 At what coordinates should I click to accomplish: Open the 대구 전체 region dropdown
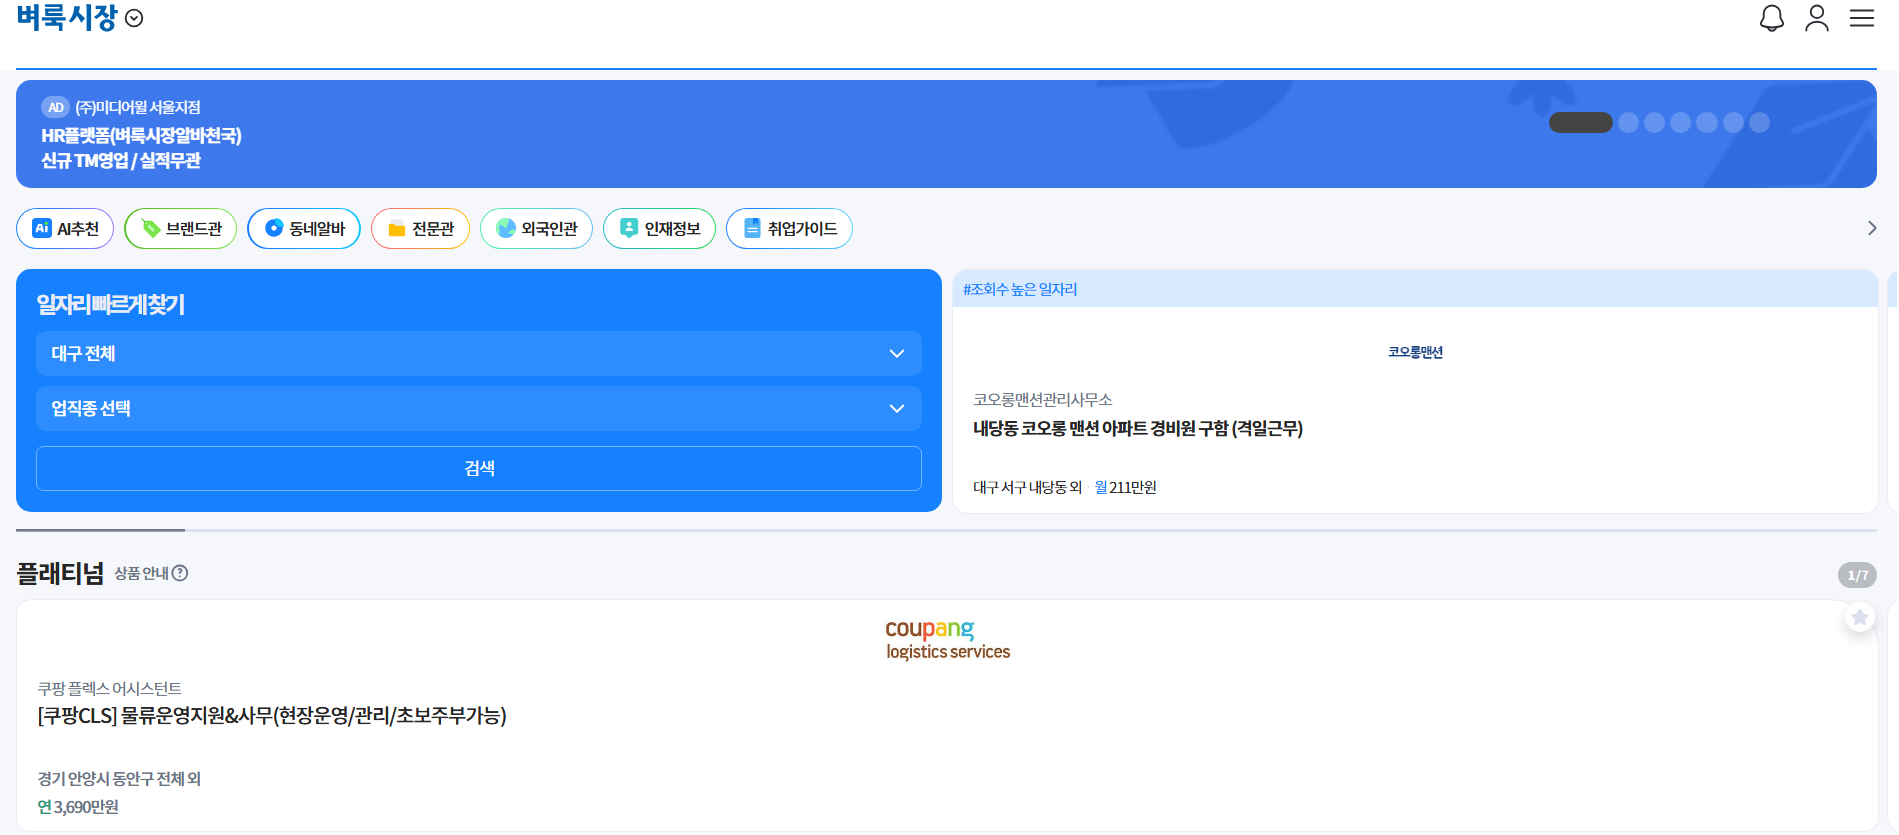click(478, 353)
